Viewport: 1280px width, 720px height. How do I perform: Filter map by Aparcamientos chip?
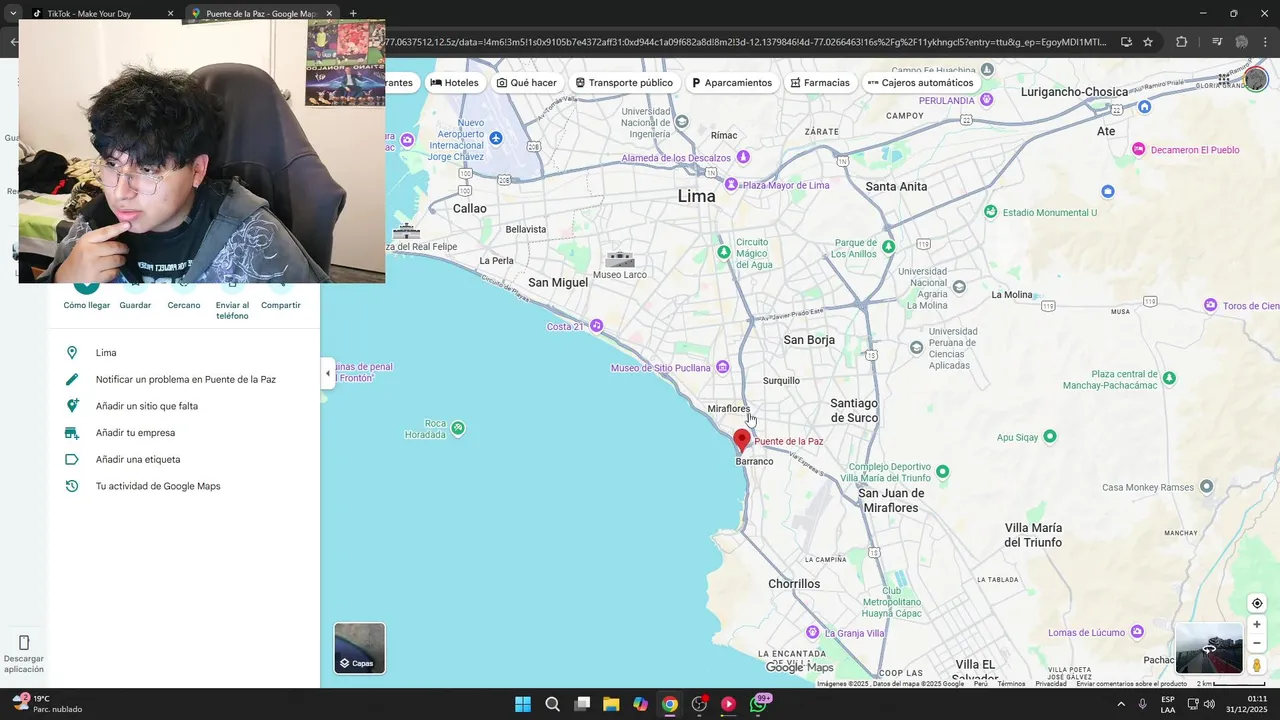732,83
